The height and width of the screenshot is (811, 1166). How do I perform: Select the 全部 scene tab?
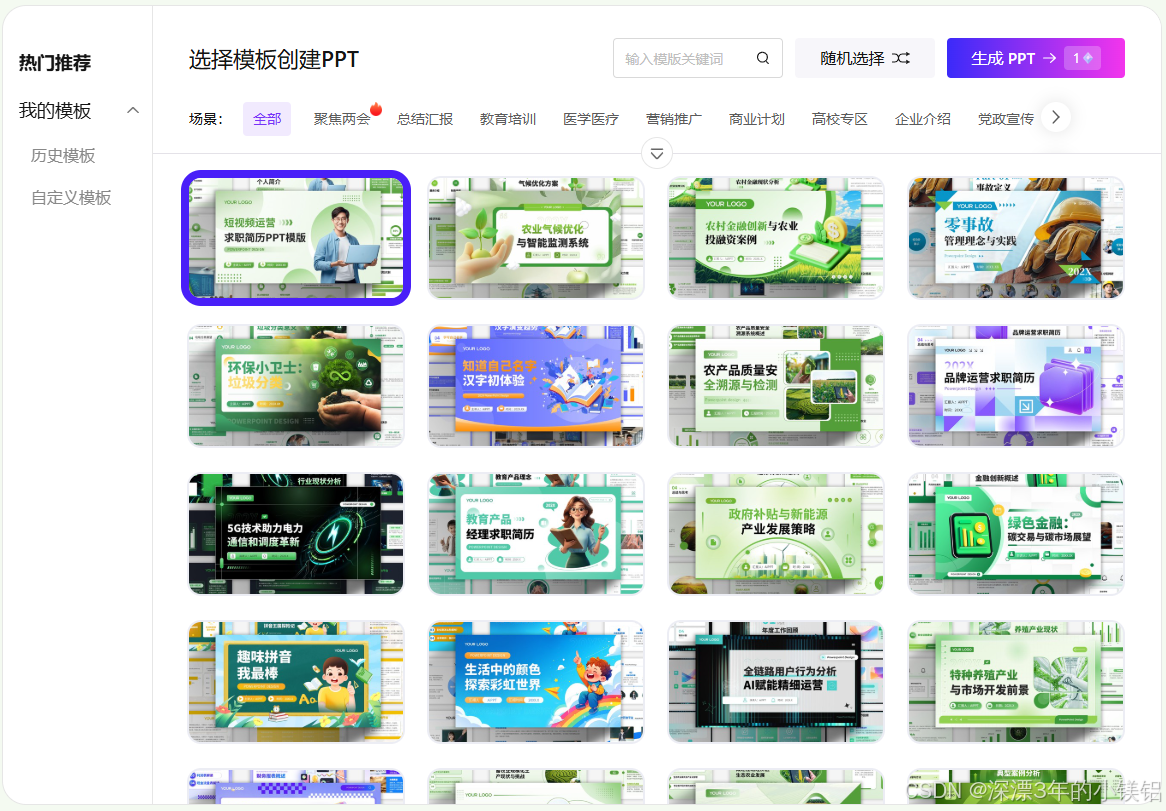[x=267, y=119]
